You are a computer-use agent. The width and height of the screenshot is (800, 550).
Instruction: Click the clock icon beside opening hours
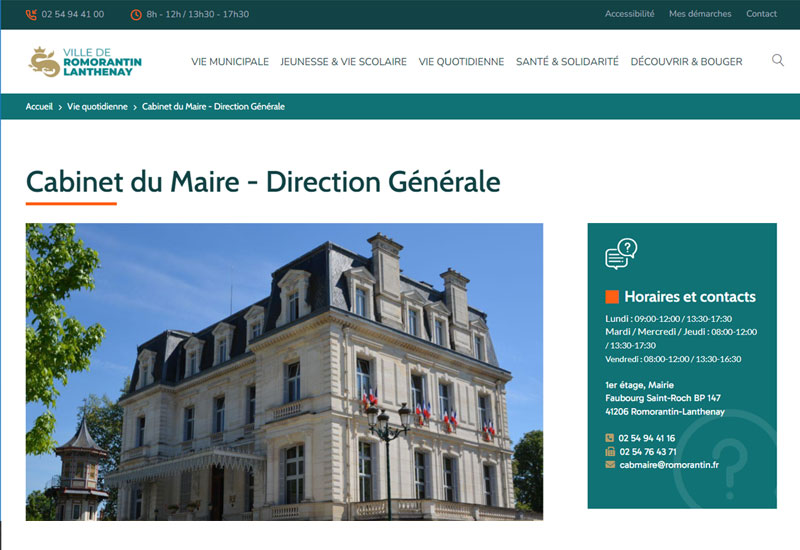(x=136, y=14)
